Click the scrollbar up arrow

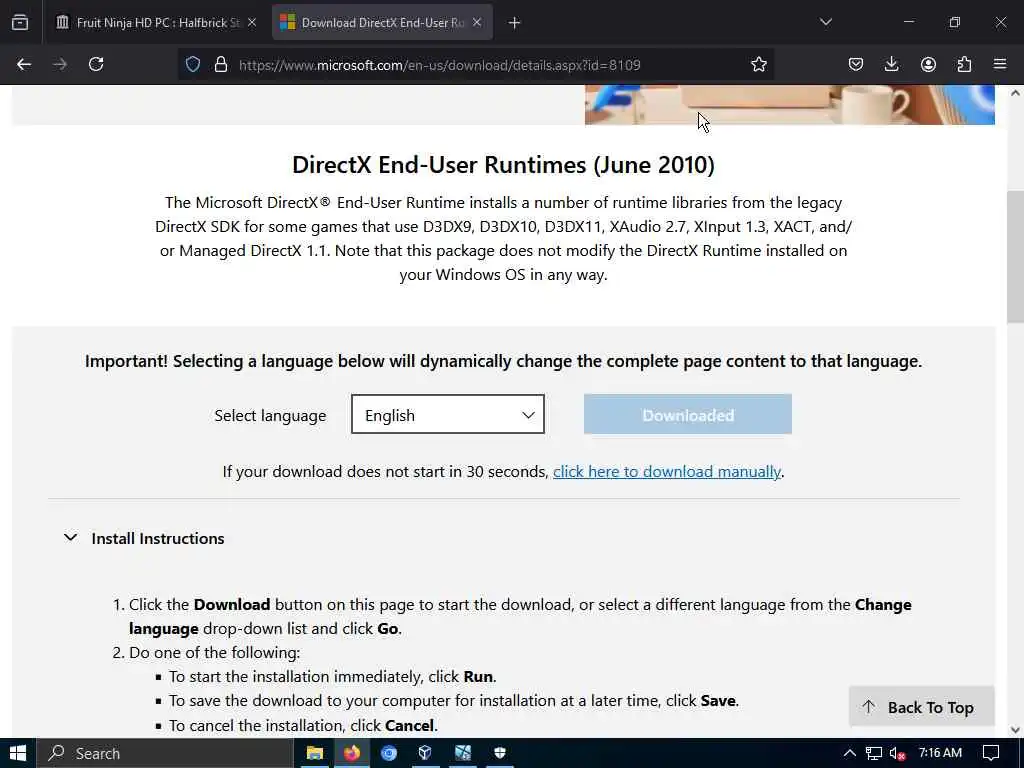1015,93
